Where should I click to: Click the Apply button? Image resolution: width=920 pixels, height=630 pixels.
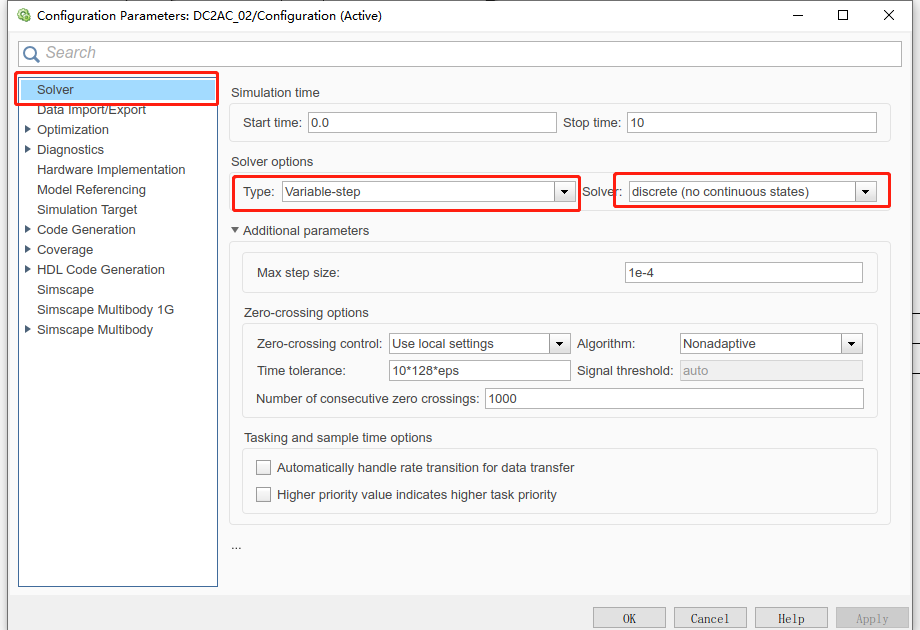click(x=872, y=618)
